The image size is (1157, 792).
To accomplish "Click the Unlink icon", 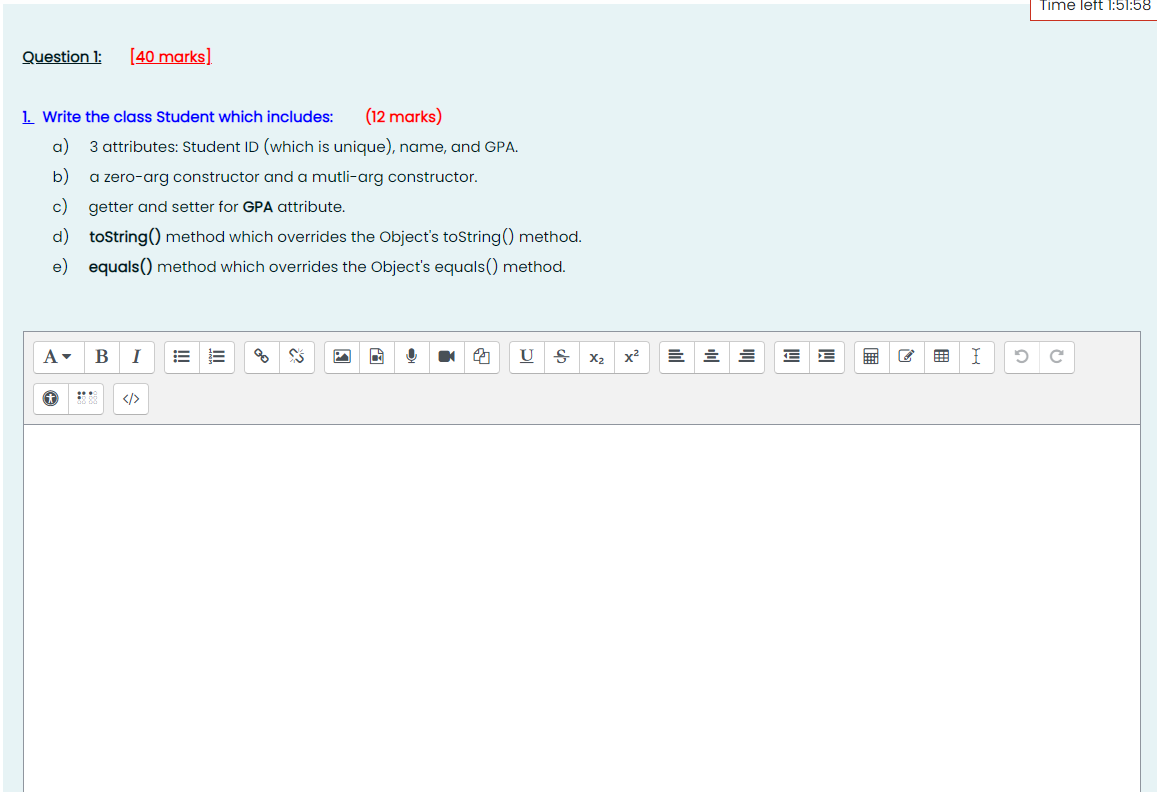I will (x=296, y=356).
